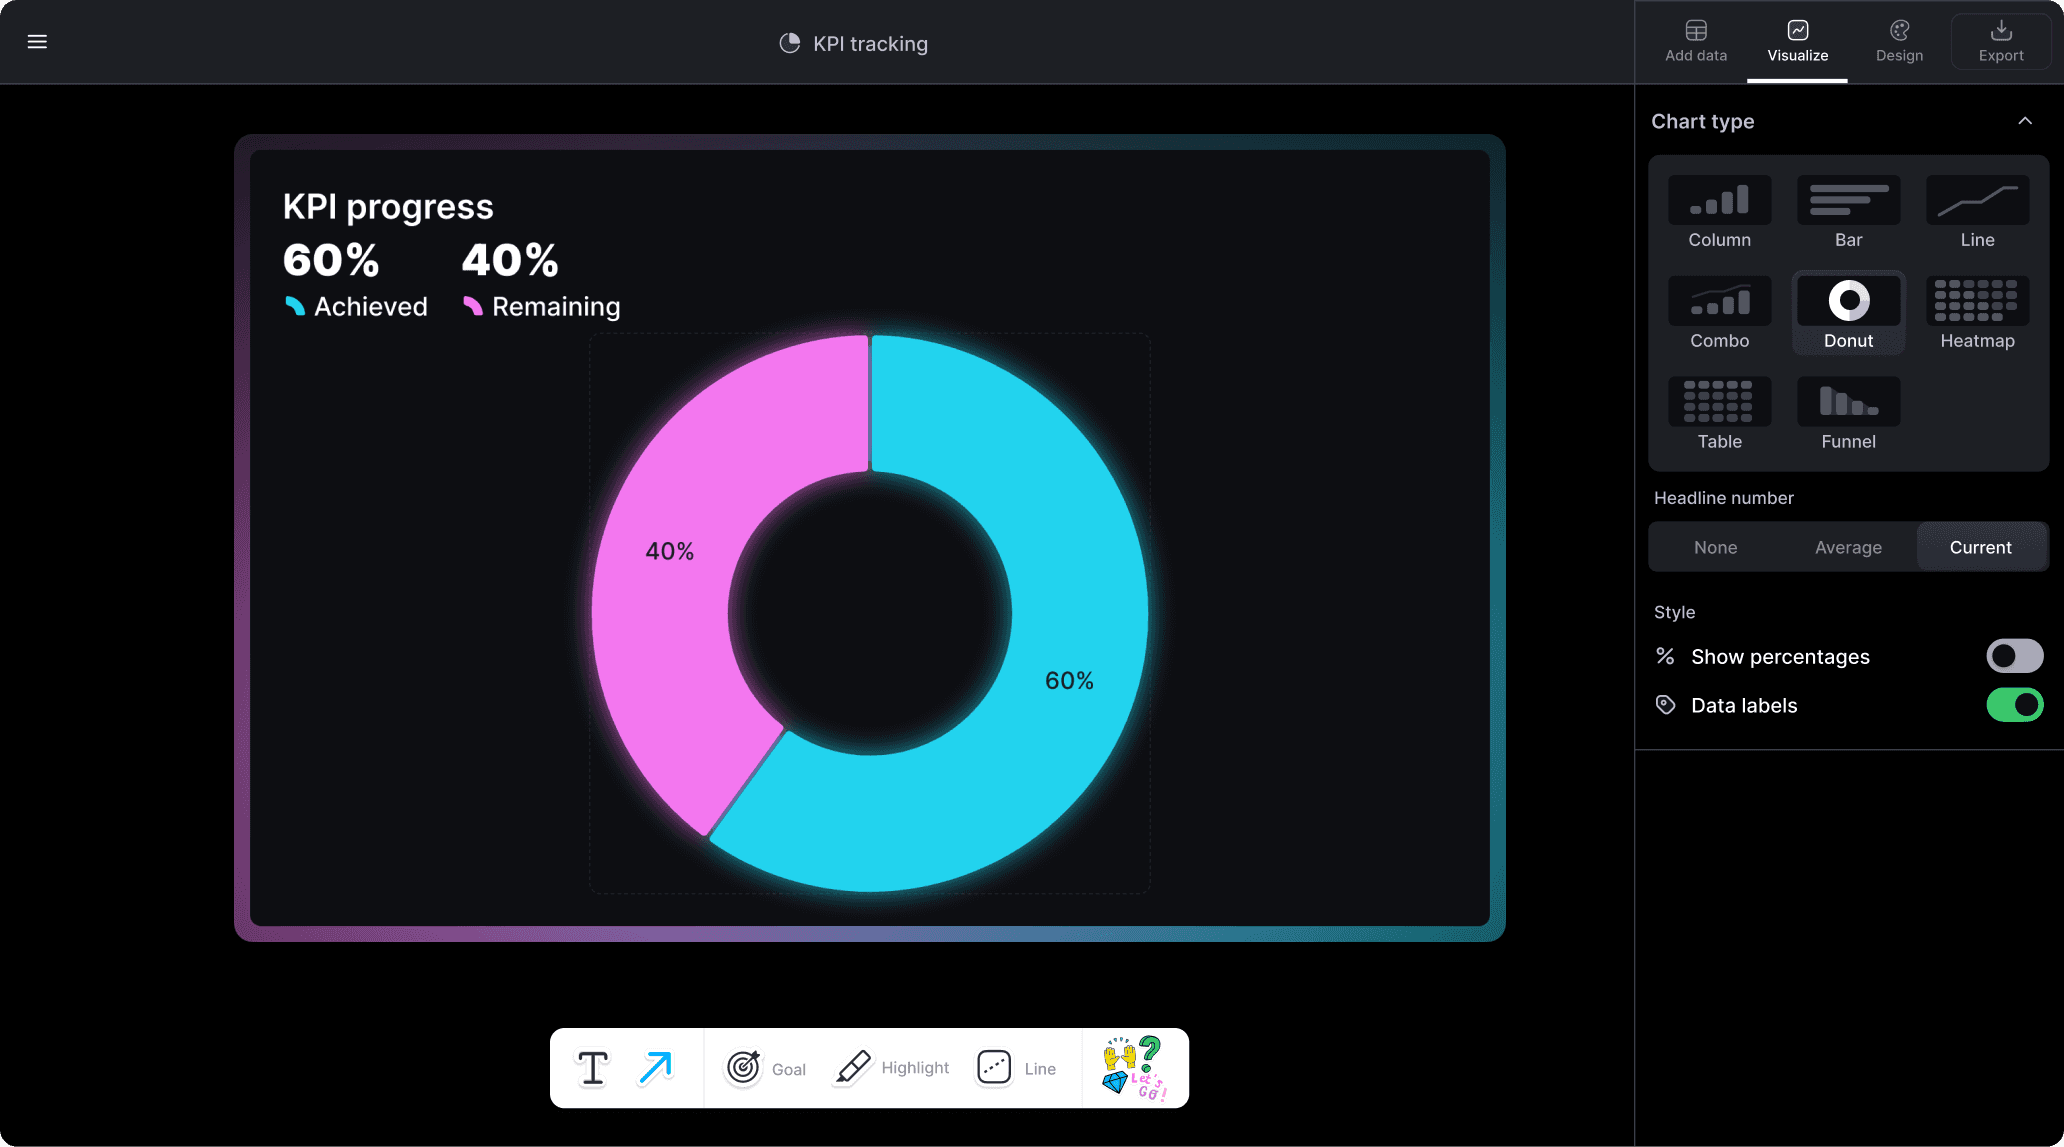The width and height of the screenshot is (2064, 1147).
Task: Click the hamburger menu icon
Action: click(x=37, y=42)
